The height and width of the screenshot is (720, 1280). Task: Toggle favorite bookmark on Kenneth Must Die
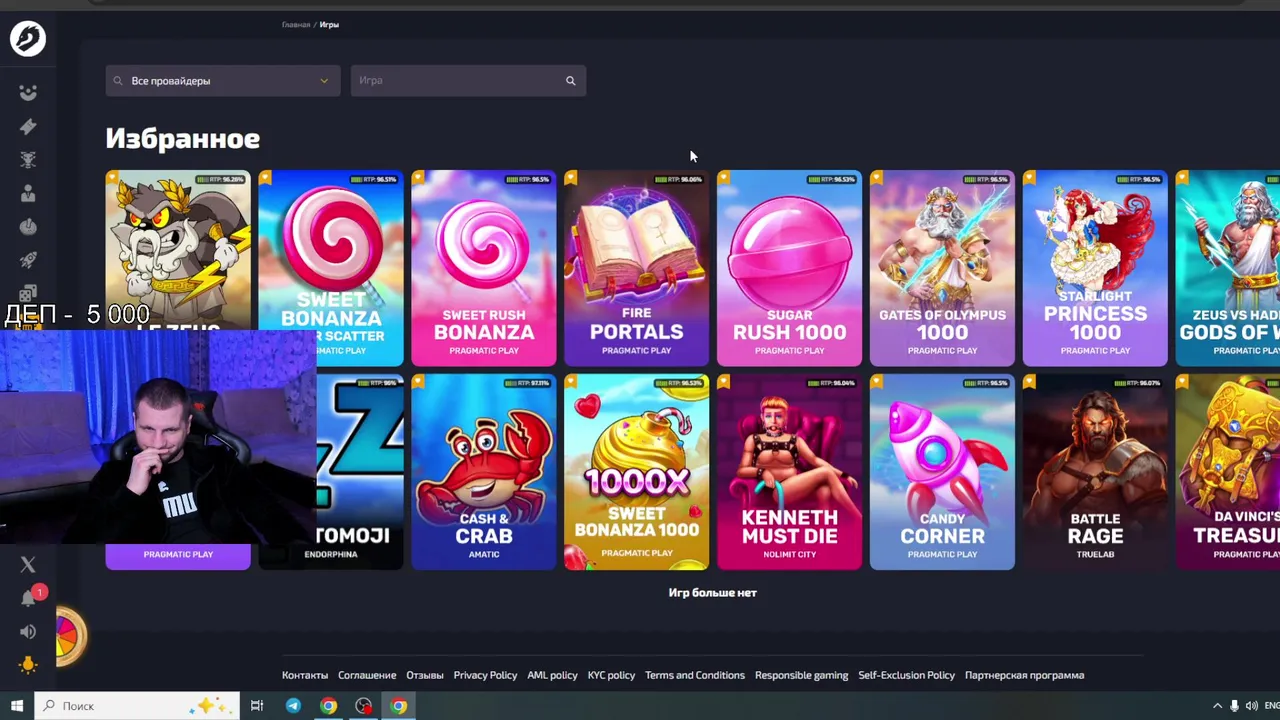pyautogui.click(x=724, y=382)
